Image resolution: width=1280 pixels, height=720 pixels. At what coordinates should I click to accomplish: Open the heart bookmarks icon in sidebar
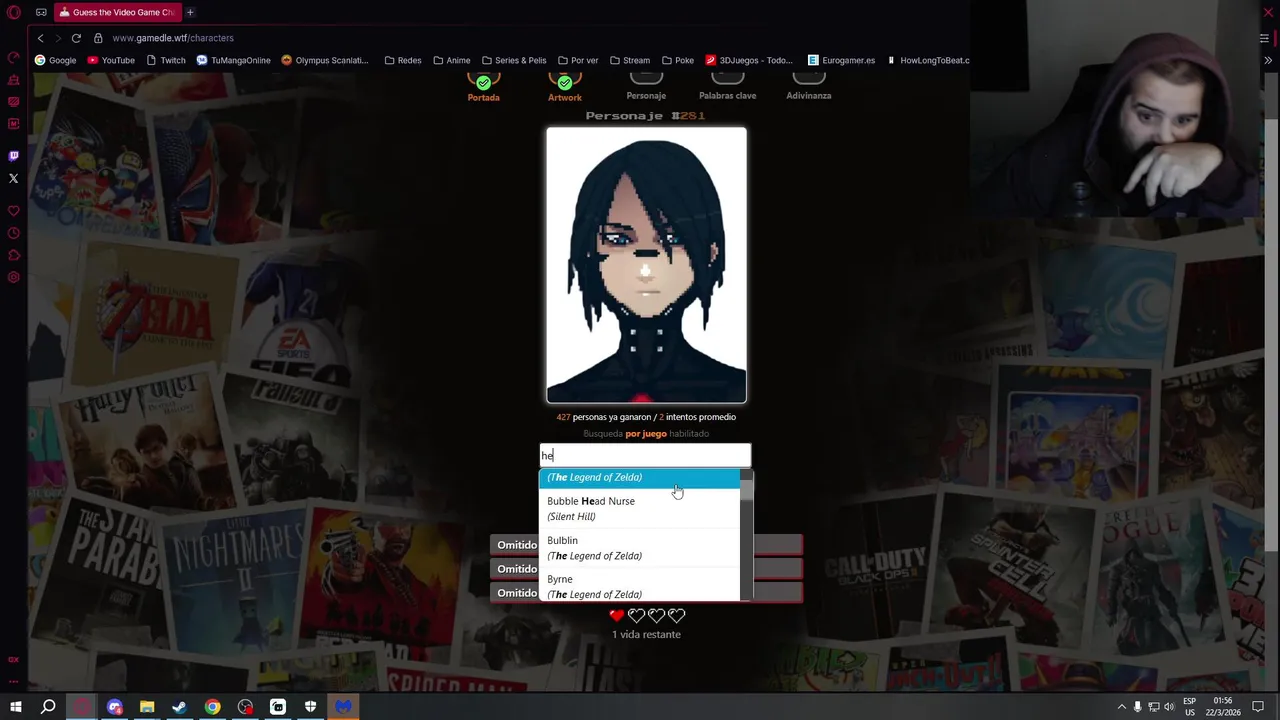click(x=13, y=211)
